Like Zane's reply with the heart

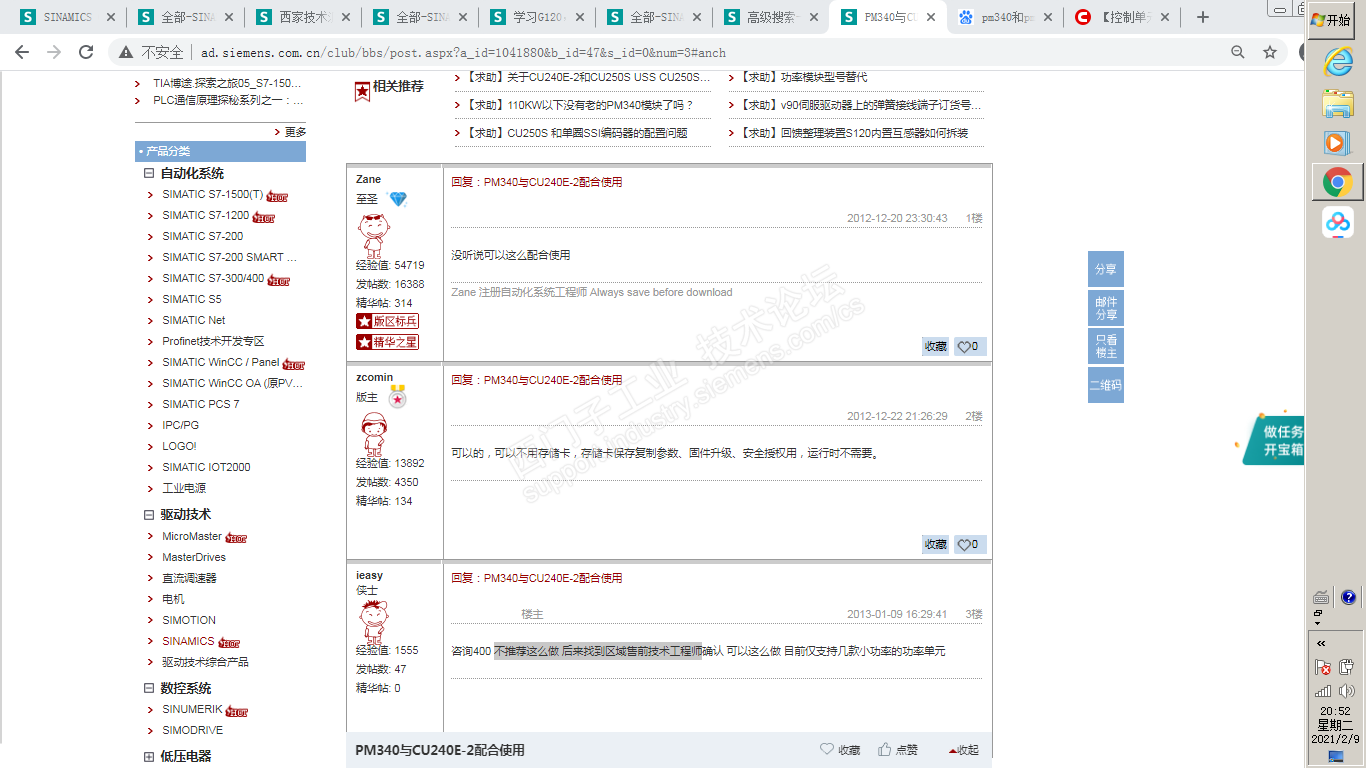pyautogui.click(x=970, y=347)
